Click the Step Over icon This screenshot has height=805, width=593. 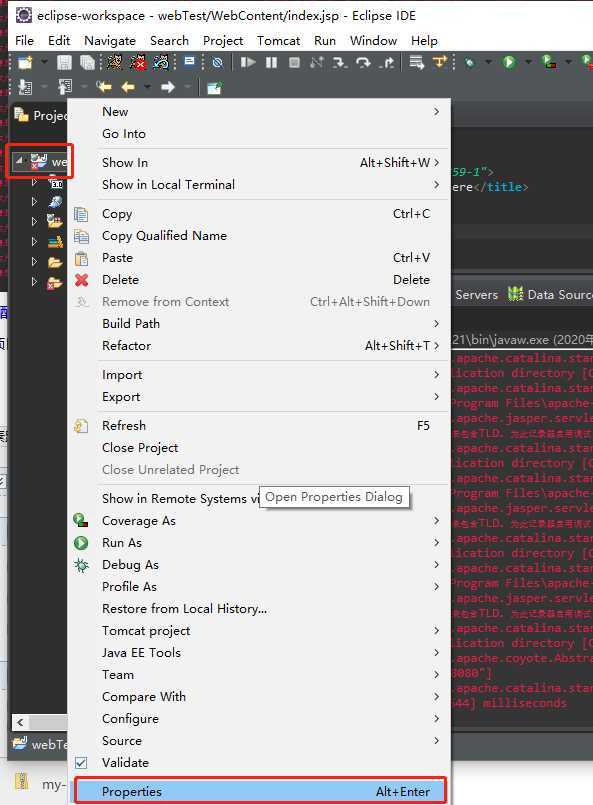coord(363,63)
